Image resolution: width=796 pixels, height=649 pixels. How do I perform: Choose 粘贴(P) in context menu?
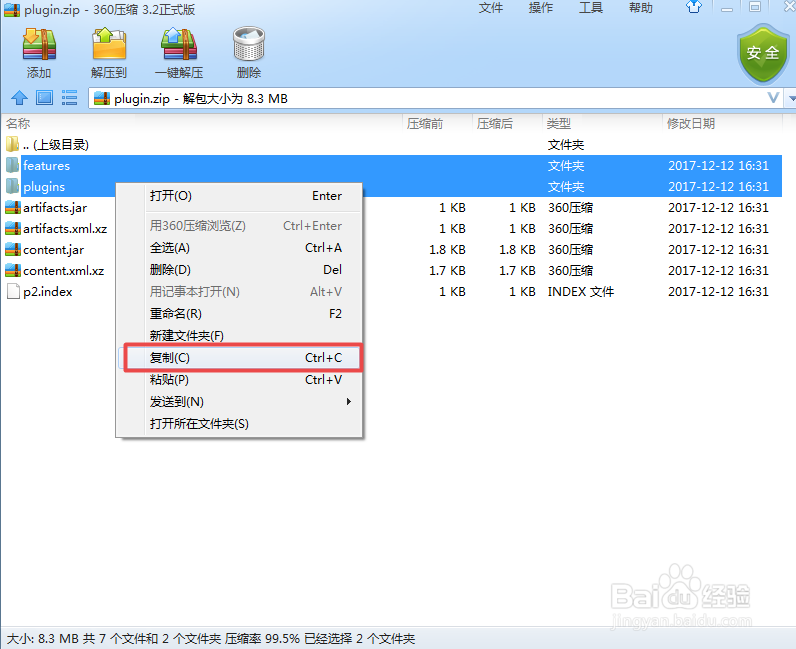[240, 380]
